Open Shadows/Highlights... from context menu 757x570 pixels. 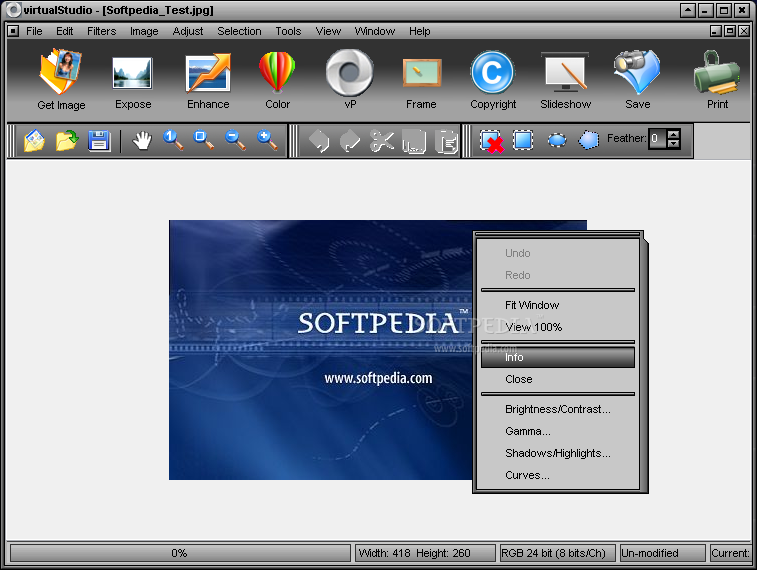(x=558, y=453)
